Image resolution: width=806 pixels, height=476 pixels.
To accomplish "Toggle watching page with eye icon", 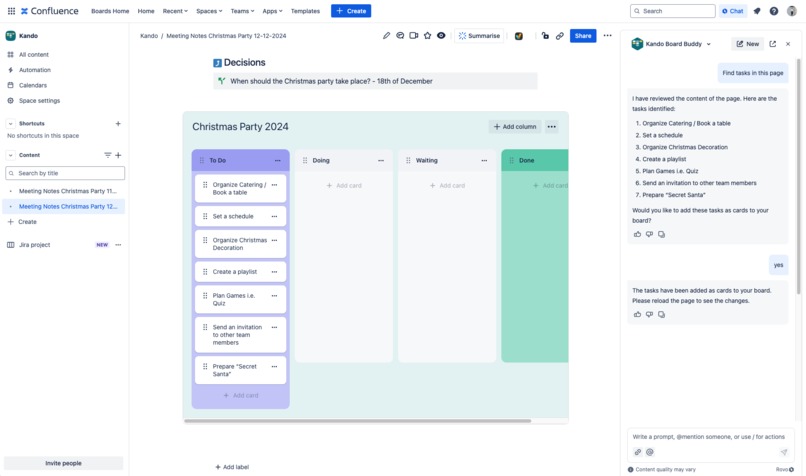I will pyautogui.click(x=441, y=35).
